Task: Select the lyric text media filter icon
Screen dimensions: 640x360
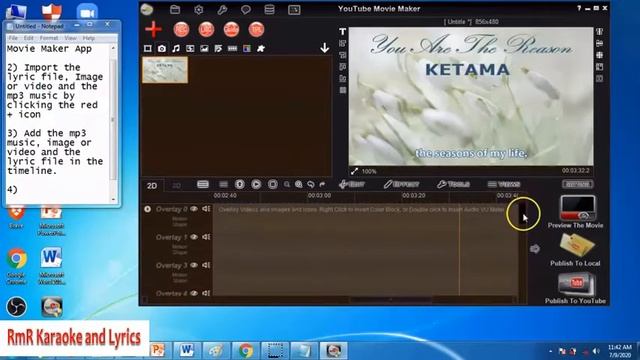Action: tap(218, 49)
